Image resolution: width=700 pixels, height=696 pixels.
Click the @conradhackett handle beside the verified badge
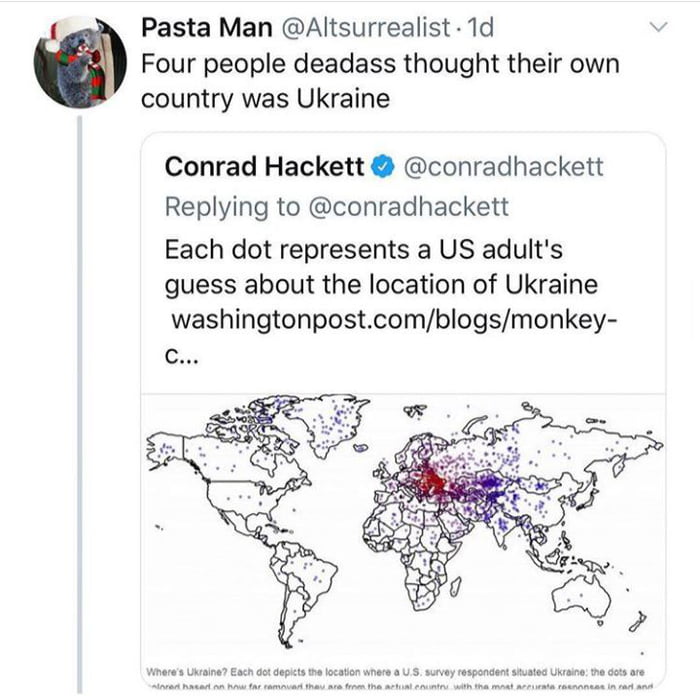pos(503,167)
